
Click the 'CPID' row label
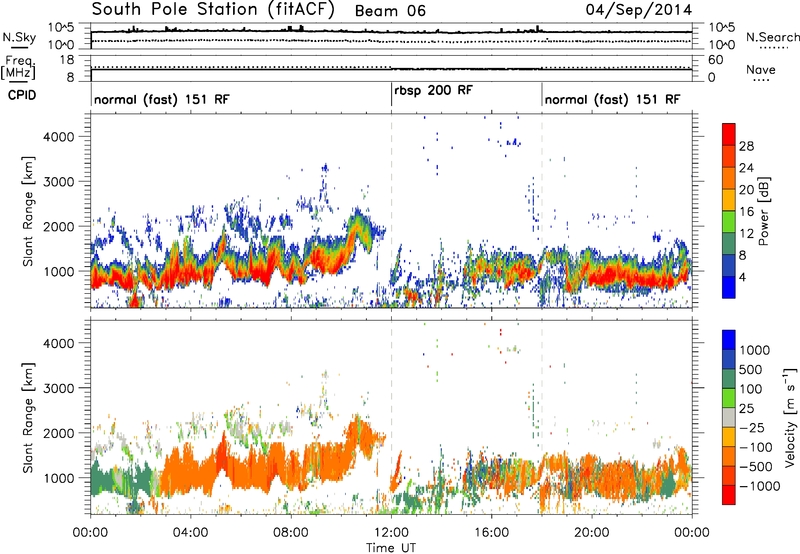(x=22, y=95)
